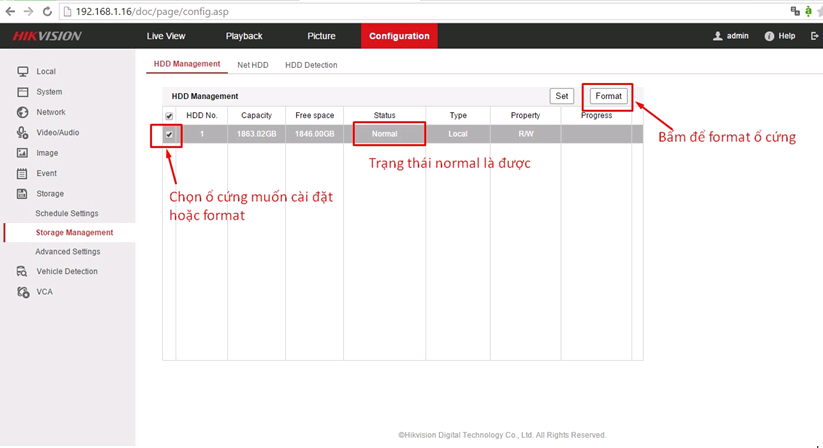This screenshot has height=448, width=823.
Task: Click the Set button
Action: [x=562, y=96]
